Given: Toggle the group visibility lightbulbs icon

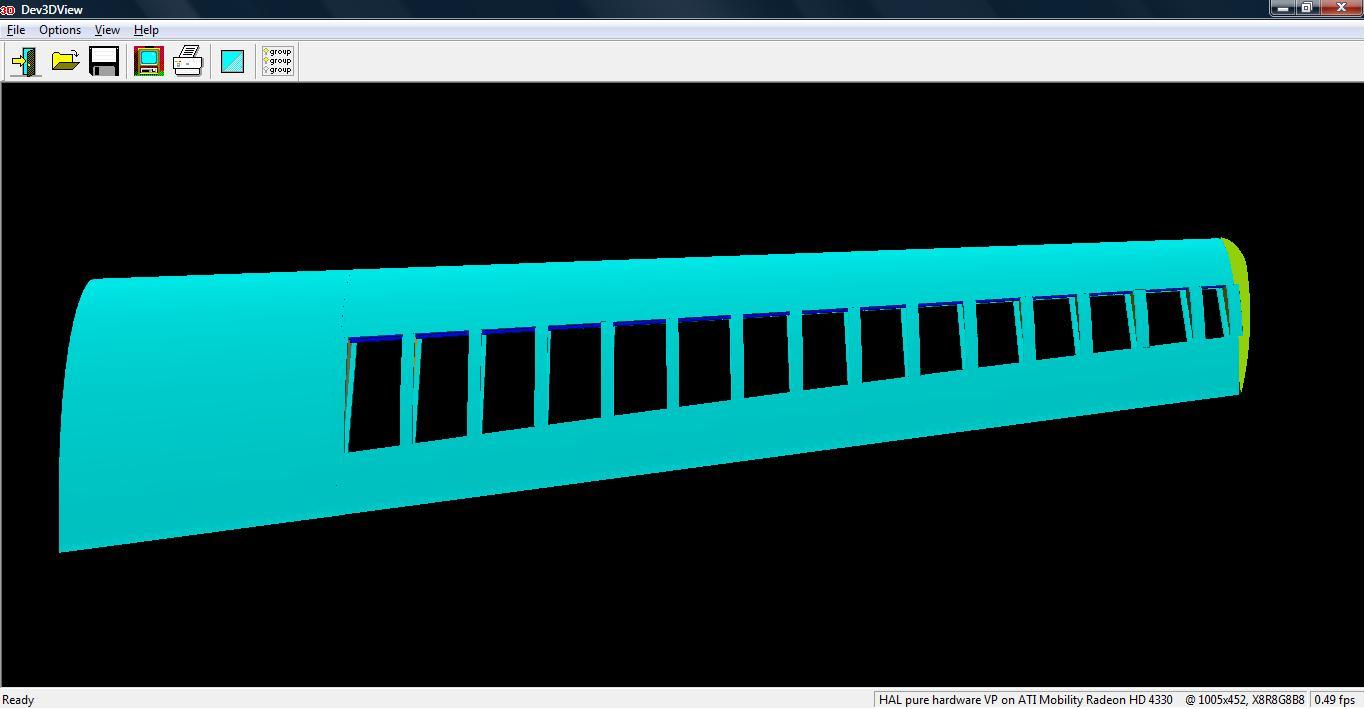Looking at the screenshot, I should tap(277, 62).
